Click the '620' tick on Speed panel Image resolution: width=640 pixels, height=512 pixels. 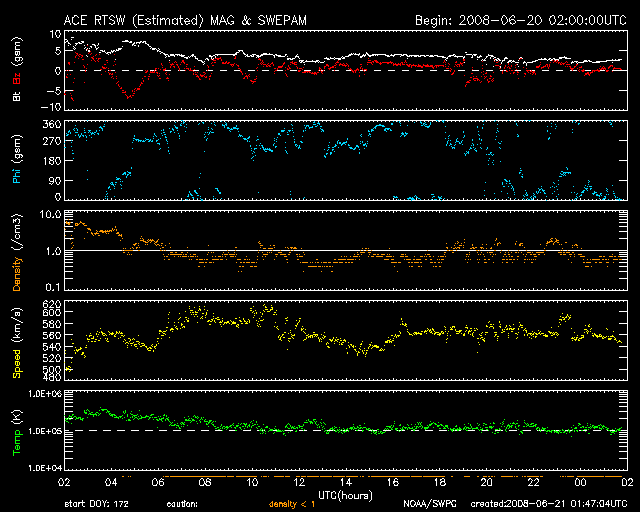tap(52, 304)
